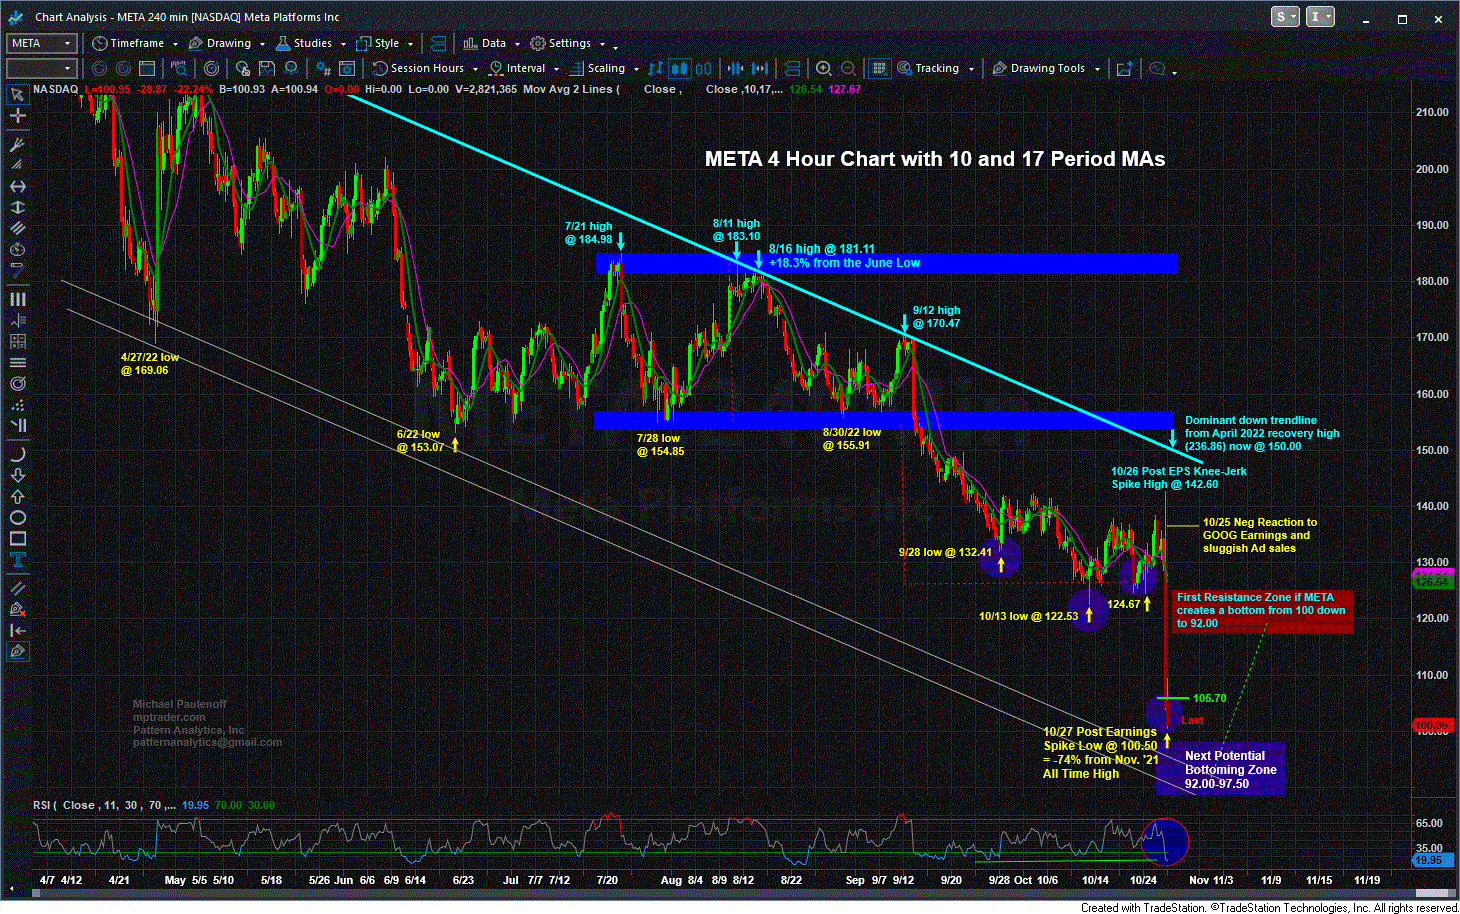This screenshot has width=1460, height=914.
Task: Select the blue trendline drawing tool
Action: tap(17, 270)
